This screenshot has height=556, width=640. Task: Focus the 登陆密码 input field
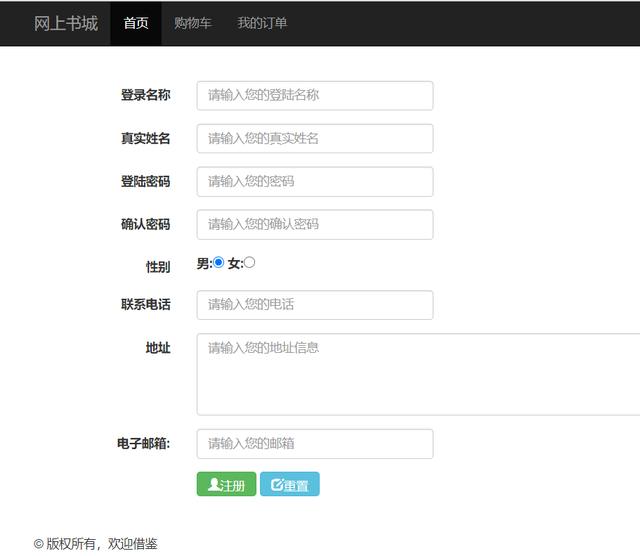(x=315, y=182)
